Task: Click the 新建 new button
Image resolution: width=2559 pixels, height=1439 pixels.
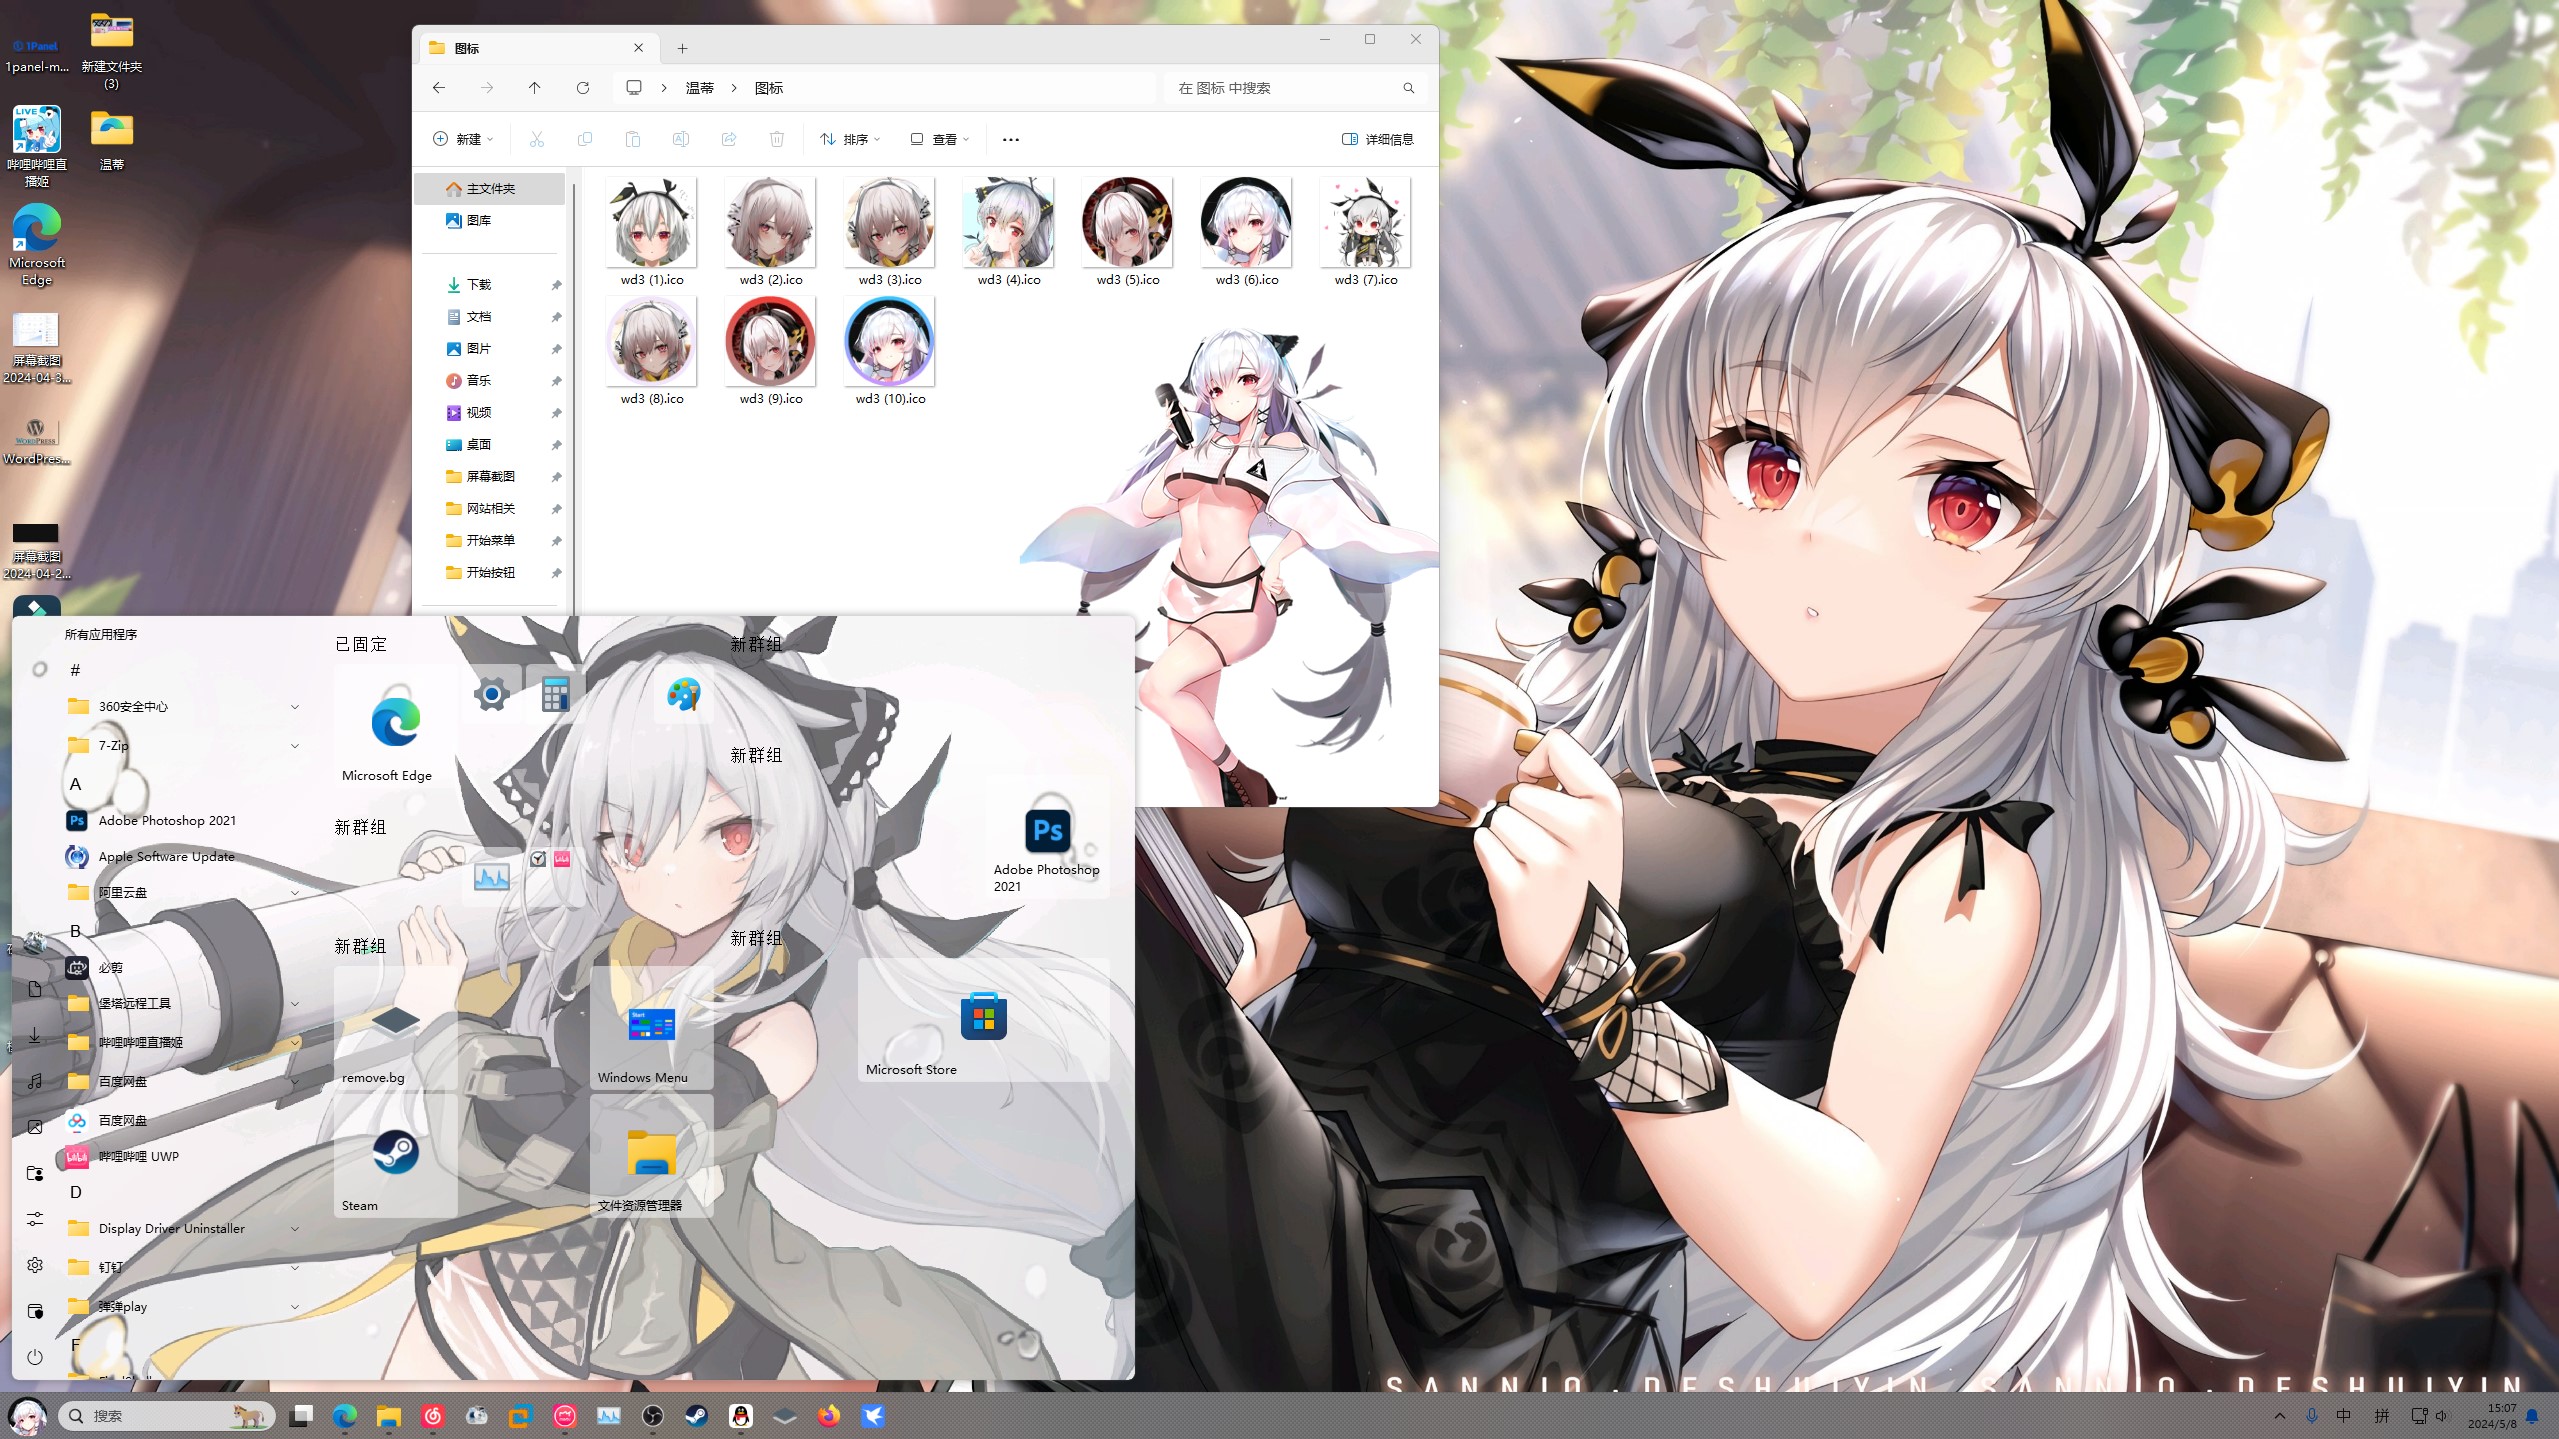Action: pos(463,139)
